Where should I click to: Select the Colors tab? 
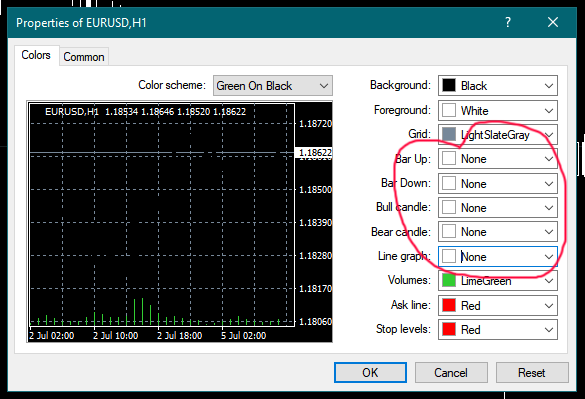[x=36, y=55]
